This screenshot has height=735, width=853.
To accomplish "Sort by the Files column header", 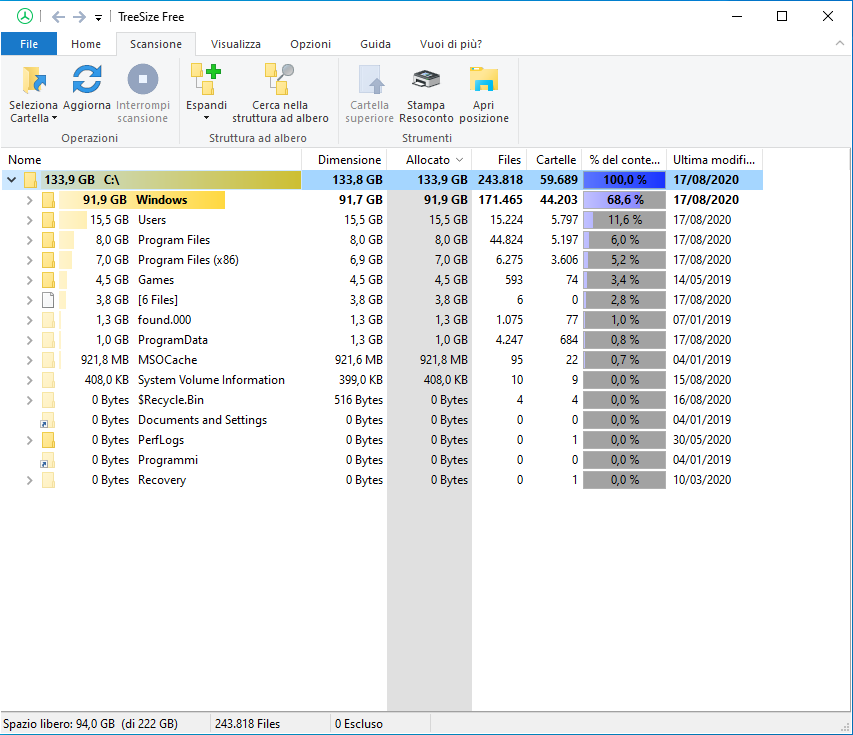I will 499,160.
